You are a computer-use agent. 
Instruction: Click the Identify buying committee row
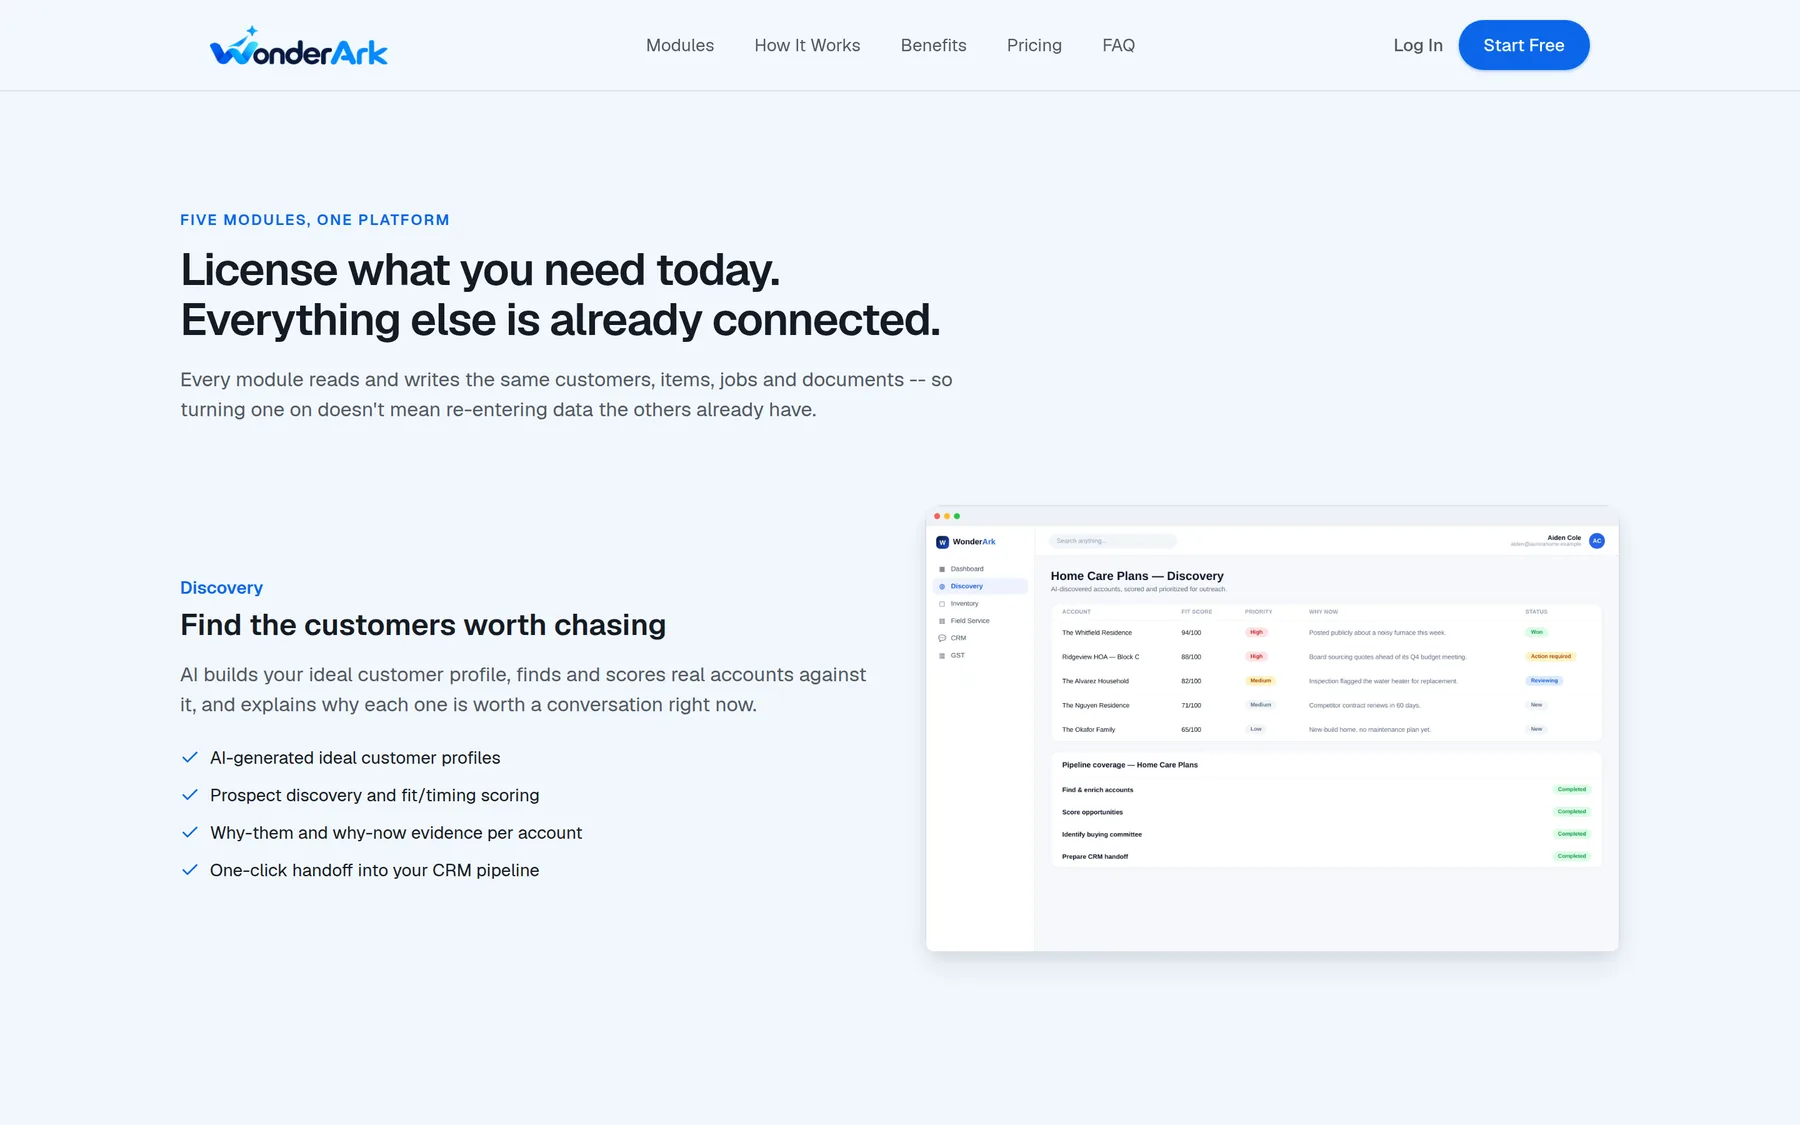(1326, 834)
